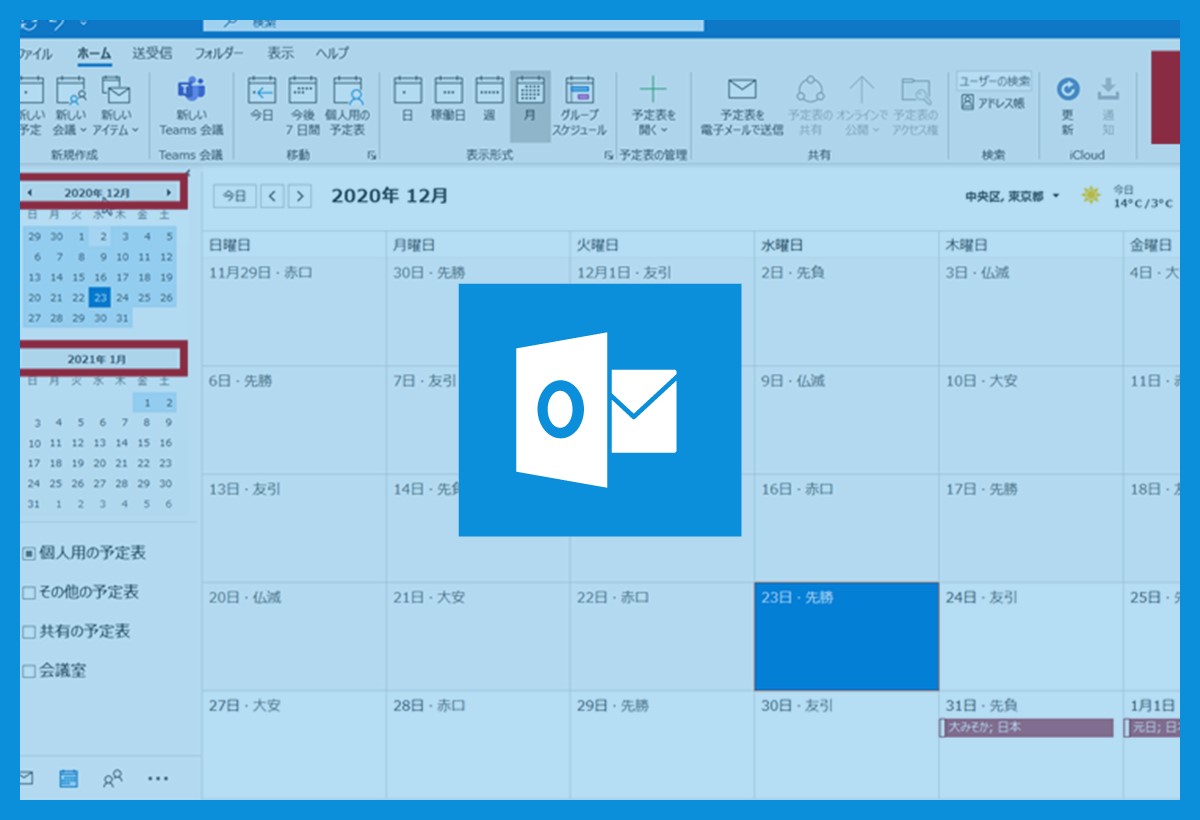1200x820 pixels.
Task: Open Group Schedule view
Action: pos(580,93)
